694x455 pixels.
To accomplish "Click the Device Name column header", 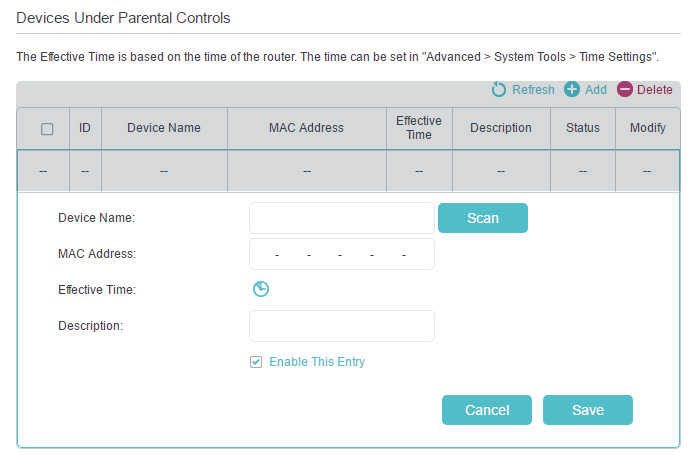I will tap(164, 128).
